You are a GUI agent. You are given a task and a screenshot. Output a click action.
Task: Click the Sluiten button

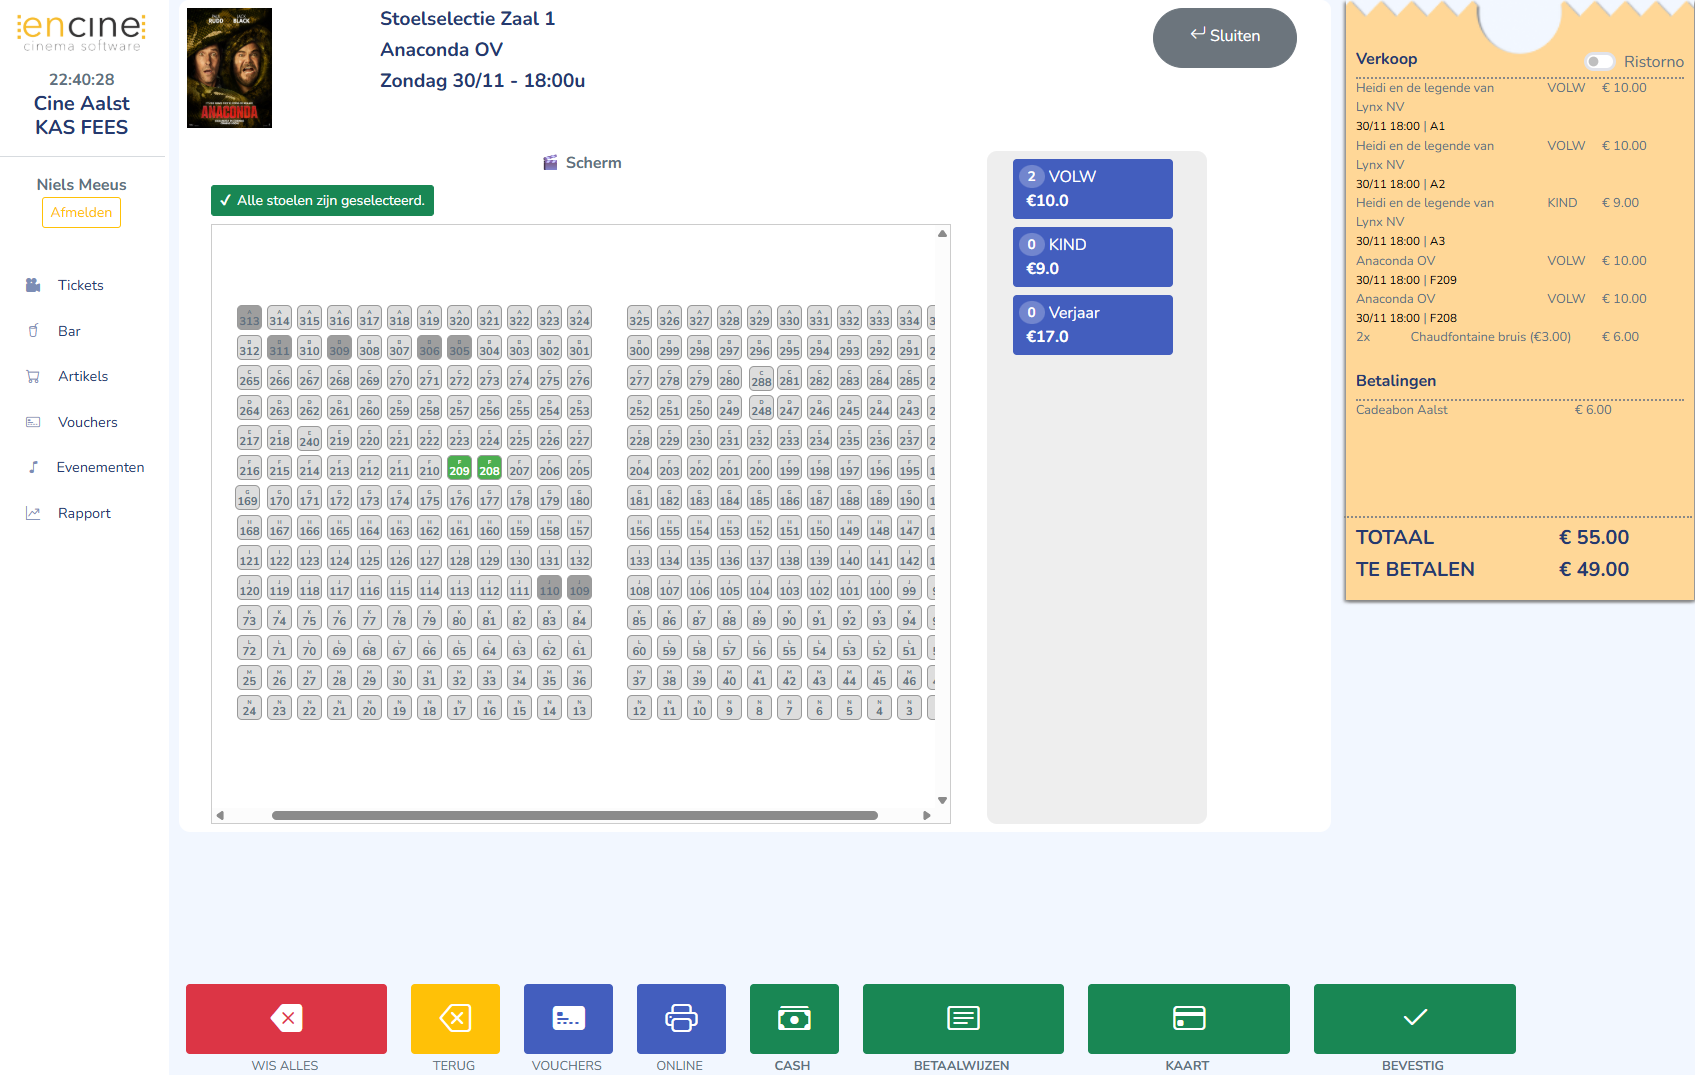pyautogui.click(x=1224, y=37)
